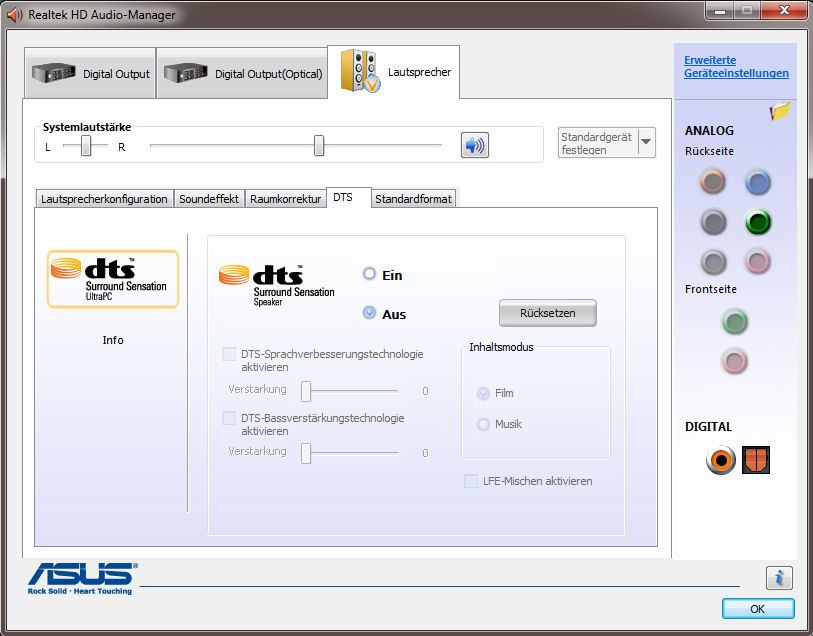
Task: Open the Lautsprecherkonfiguration tab
Action: pyautogui.click(x=104, y=199)
